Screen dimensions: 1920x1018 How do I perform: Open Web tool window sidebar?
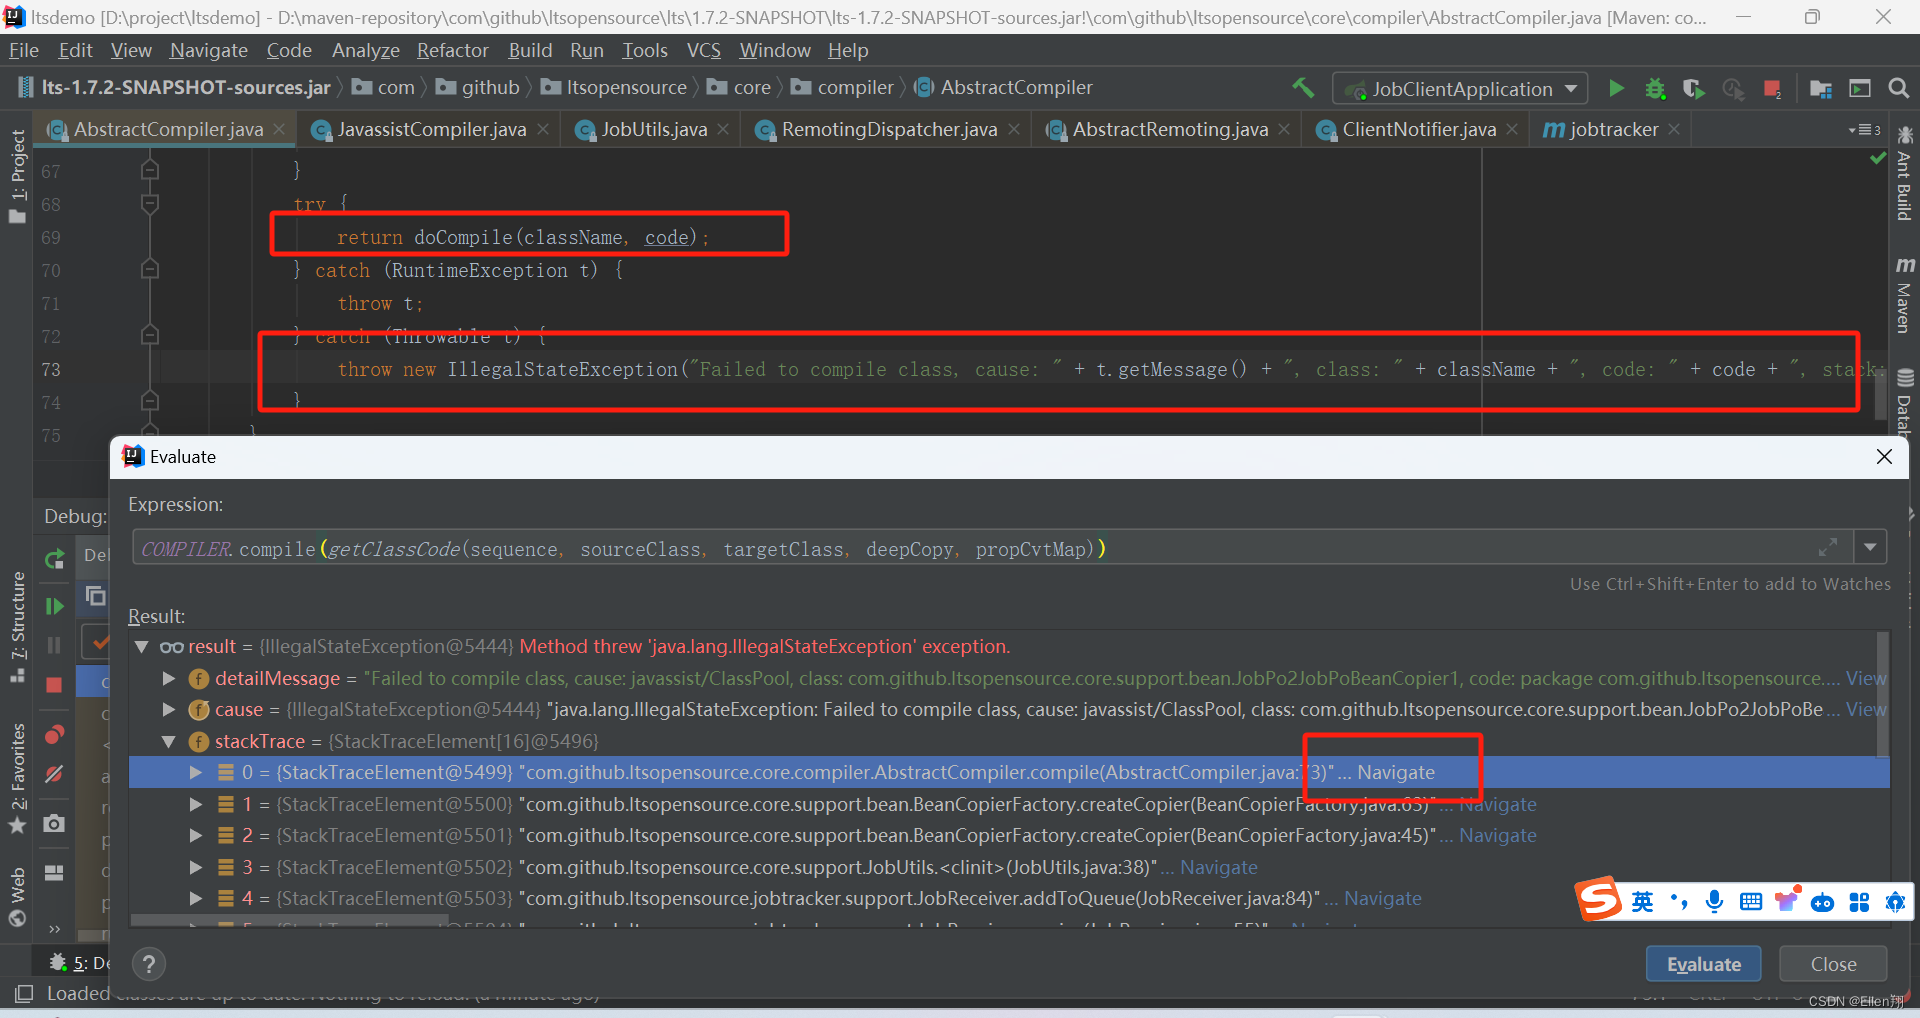[x=17, y=897]
